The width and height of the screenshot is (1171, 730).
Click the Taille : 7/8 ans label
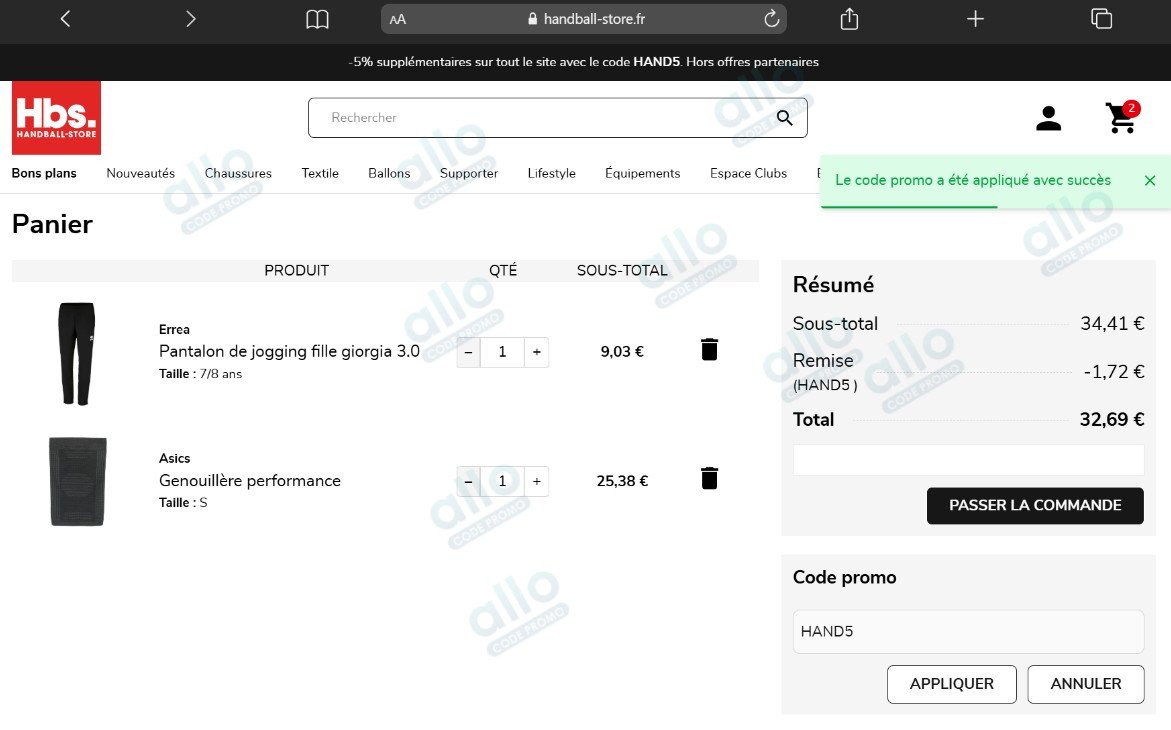[200, 374]
